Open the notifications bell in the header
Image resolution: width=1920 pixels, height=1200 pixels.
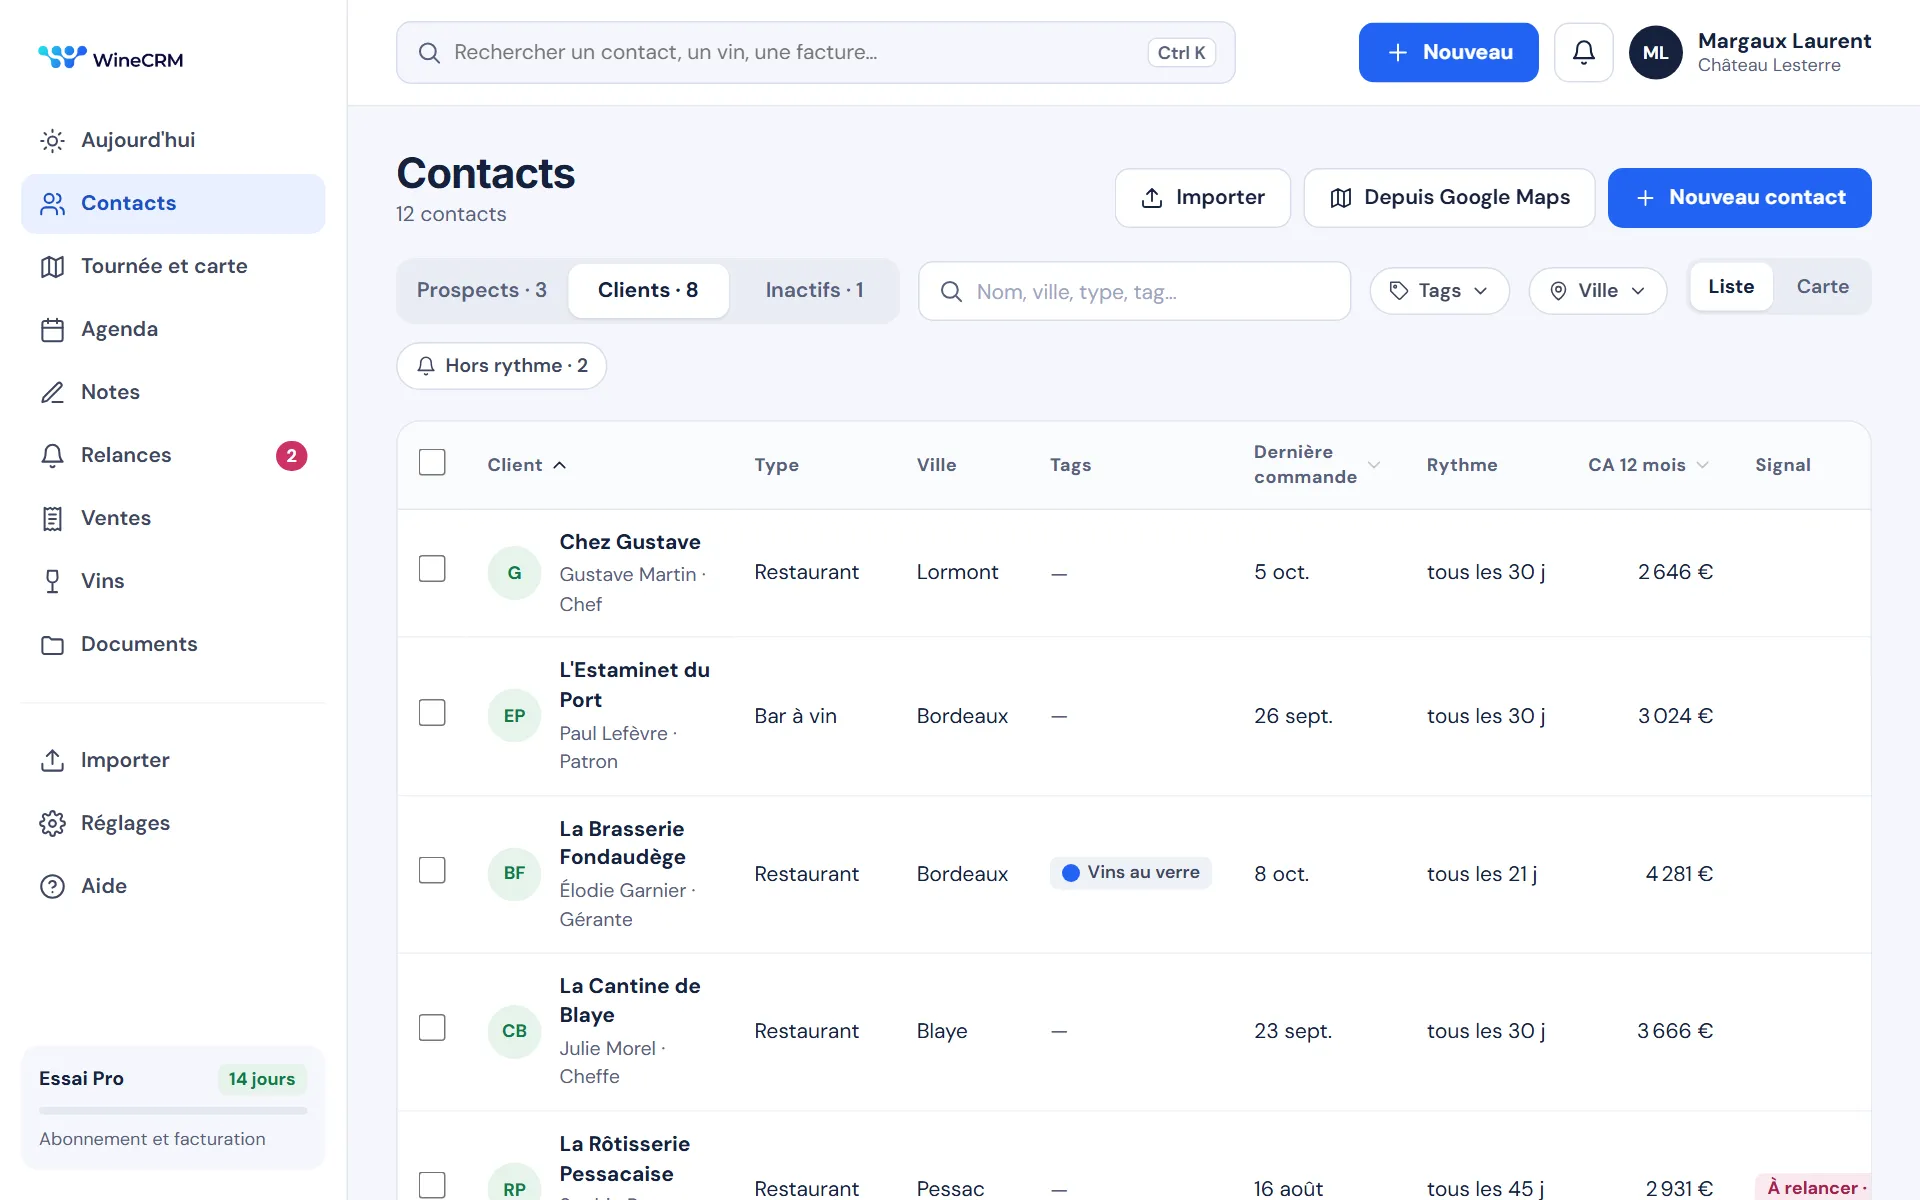click(x=1583, y=52)
